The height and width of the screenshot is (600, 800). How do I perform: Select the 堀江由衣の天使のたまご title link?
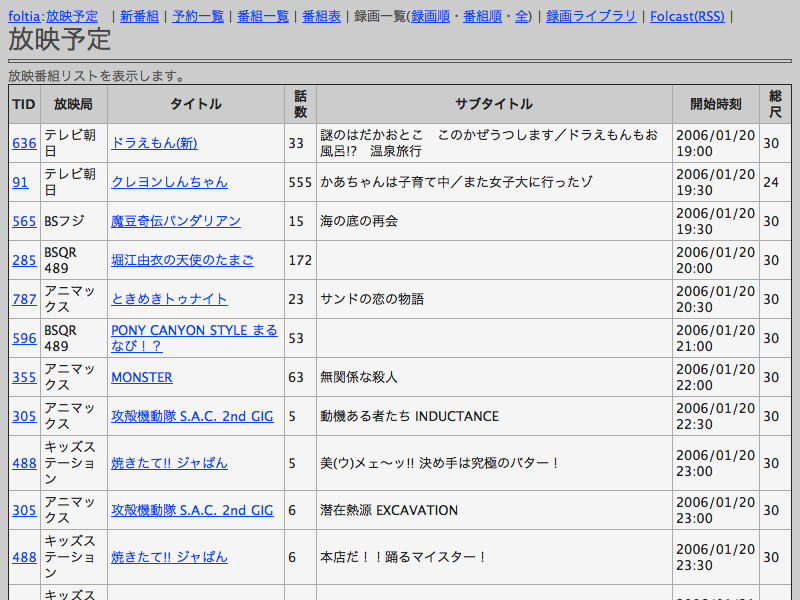click(x=182, y=260)
